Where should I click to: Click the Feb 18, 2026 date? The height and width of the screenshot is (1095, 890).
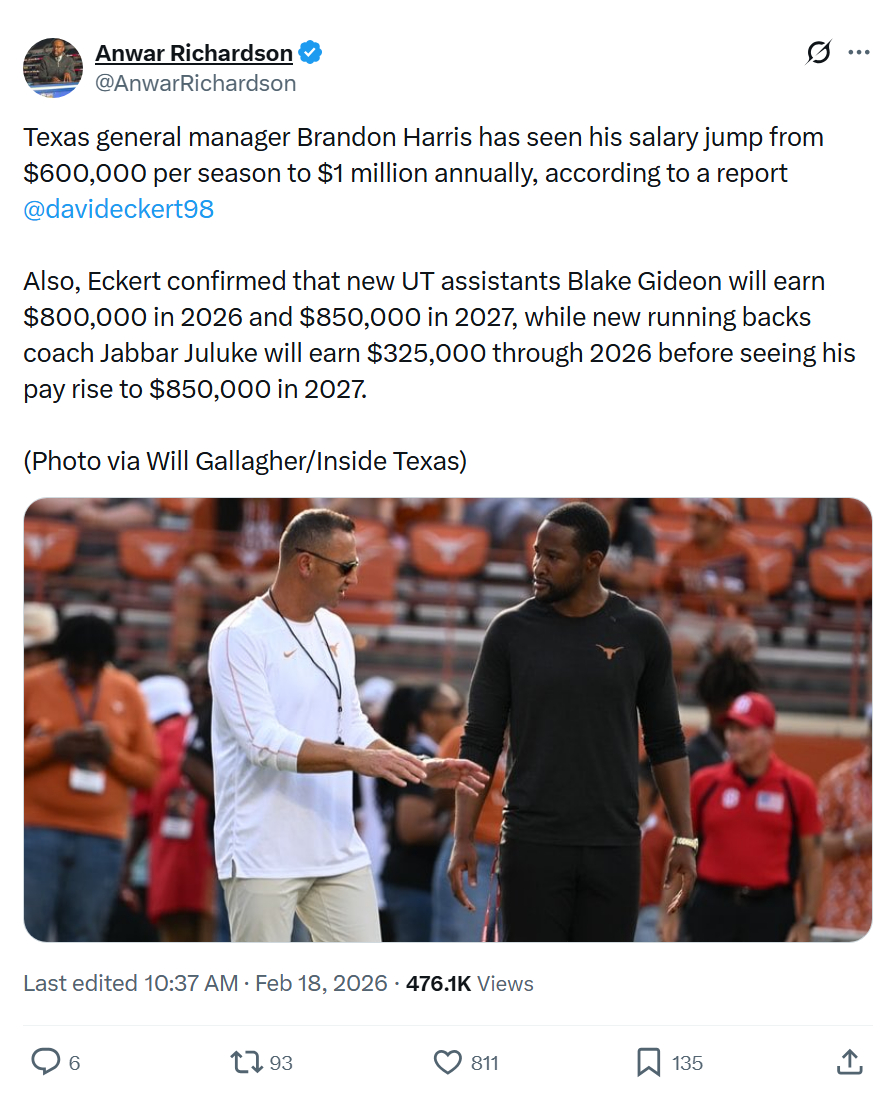tap(321, 983)
